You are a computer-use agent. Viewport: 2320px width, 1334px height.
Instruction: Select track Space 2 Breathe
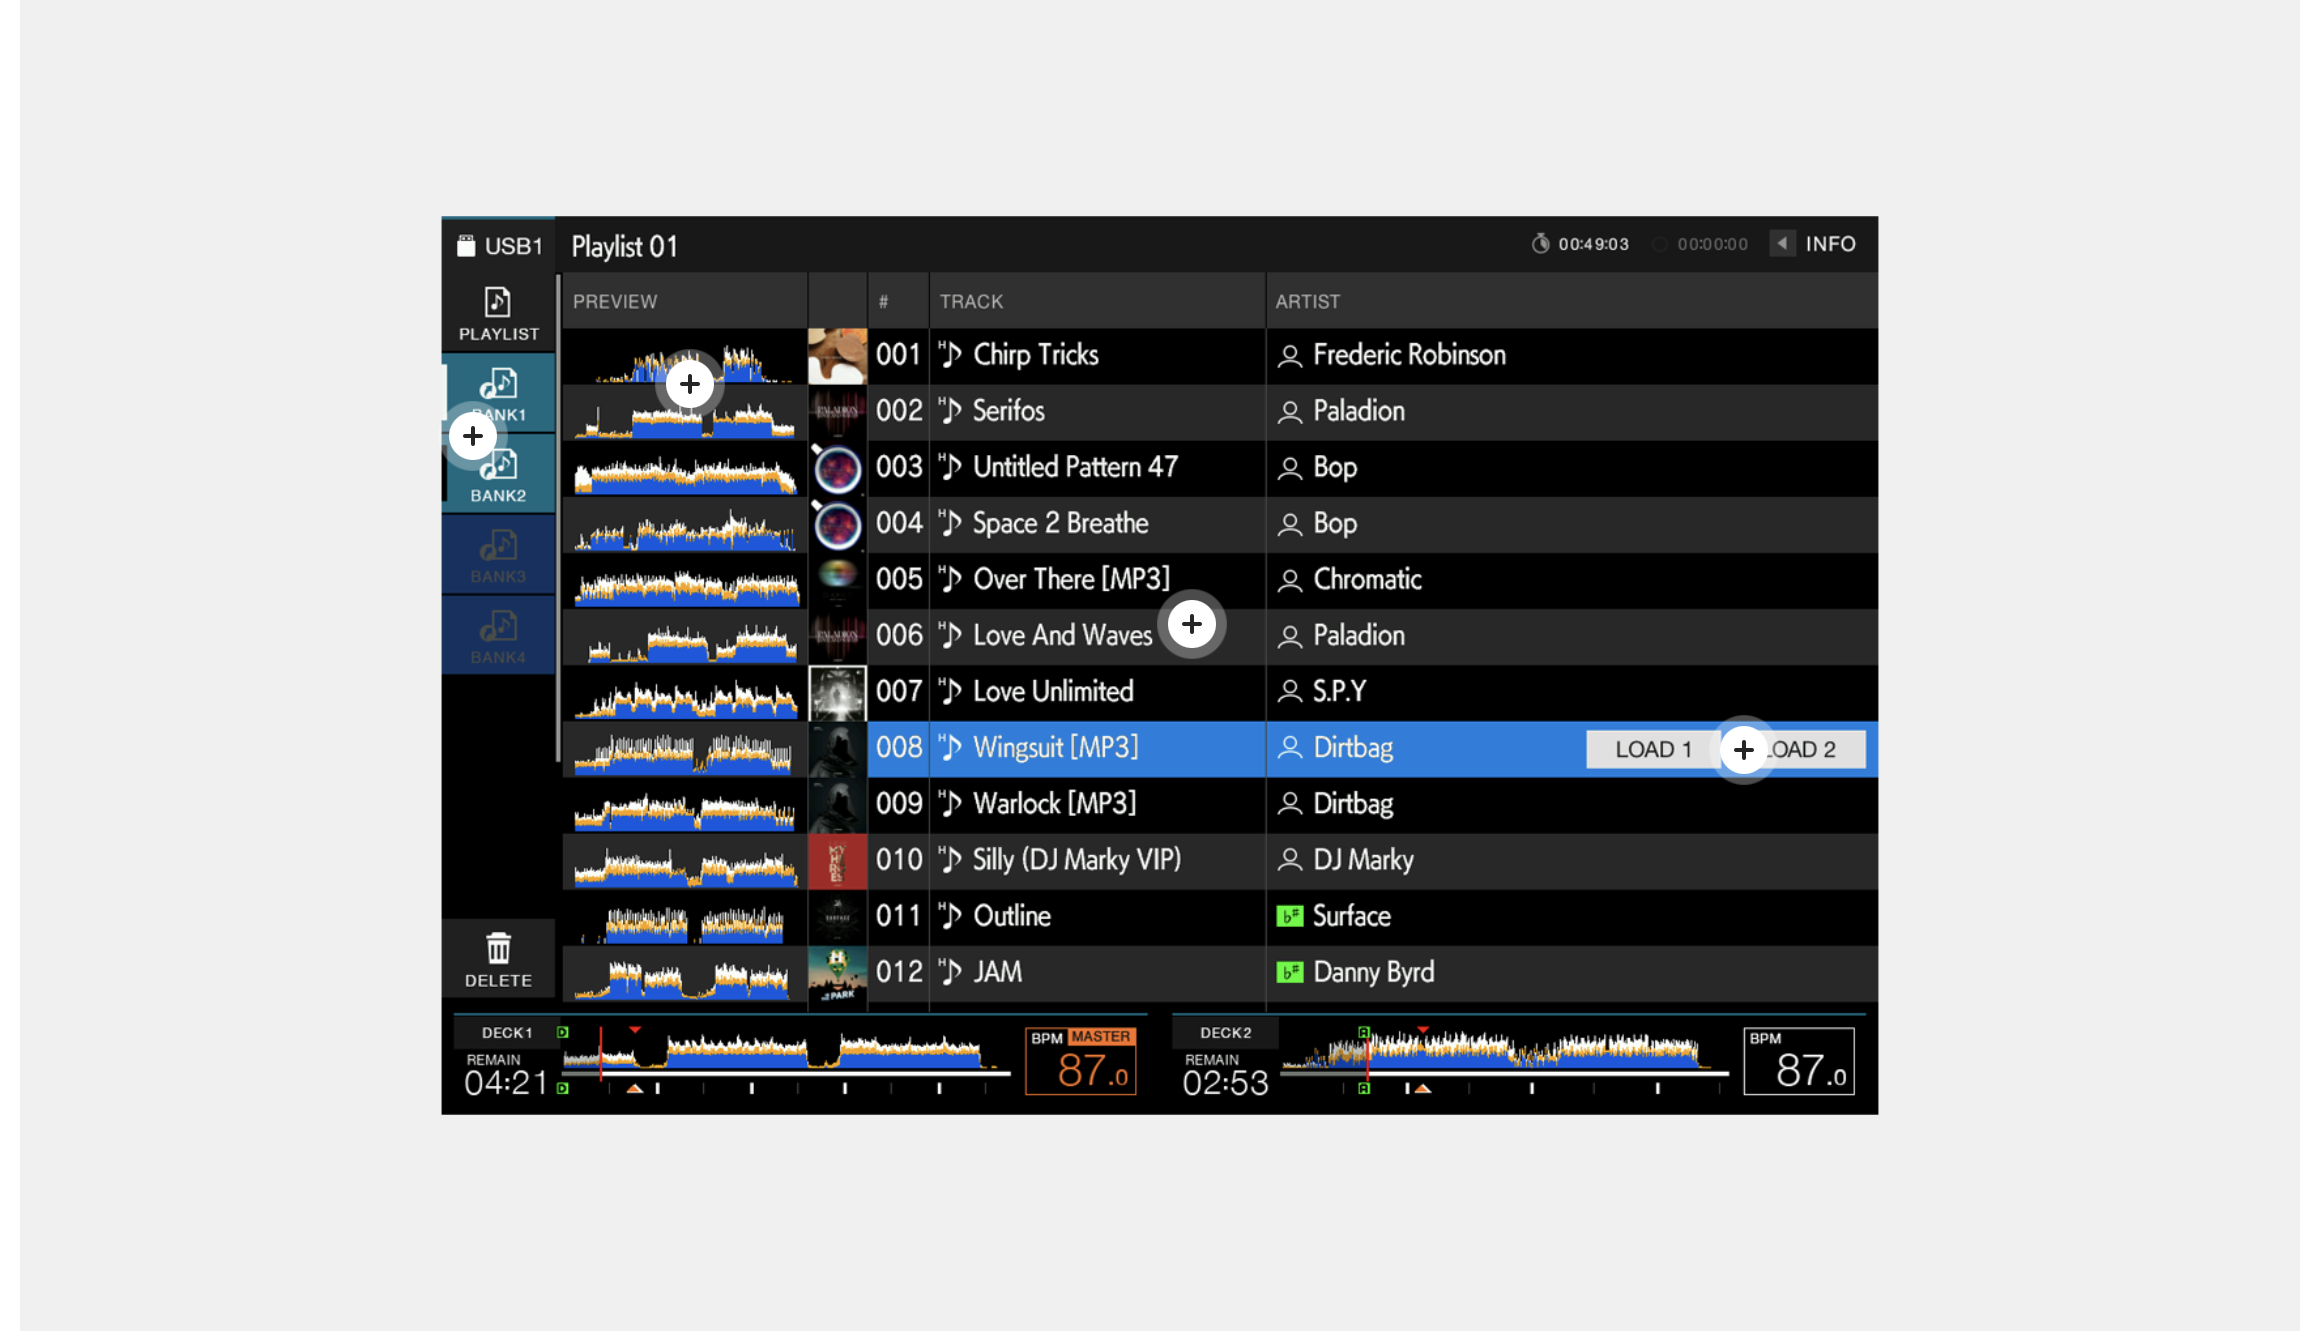pyautogui.click(x=1061, y=523)
